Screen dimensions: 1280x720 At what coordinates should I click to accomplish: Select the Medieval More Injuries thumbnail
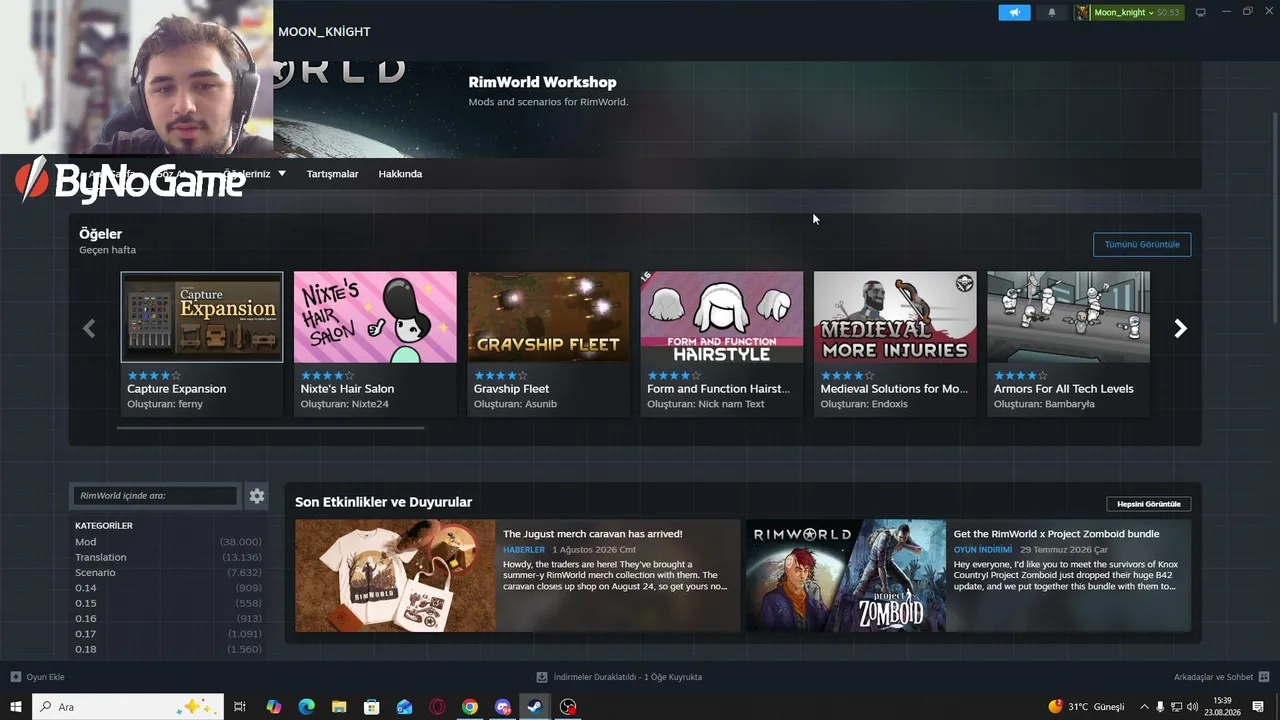tap(895, 317)
